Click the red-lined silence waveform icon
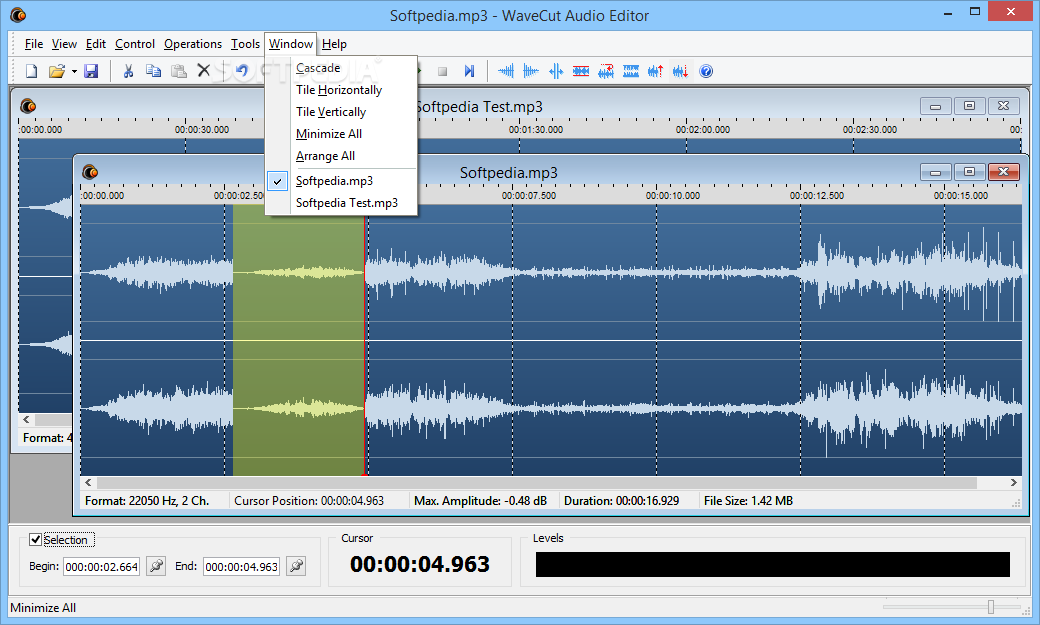 tap(581, 71)
